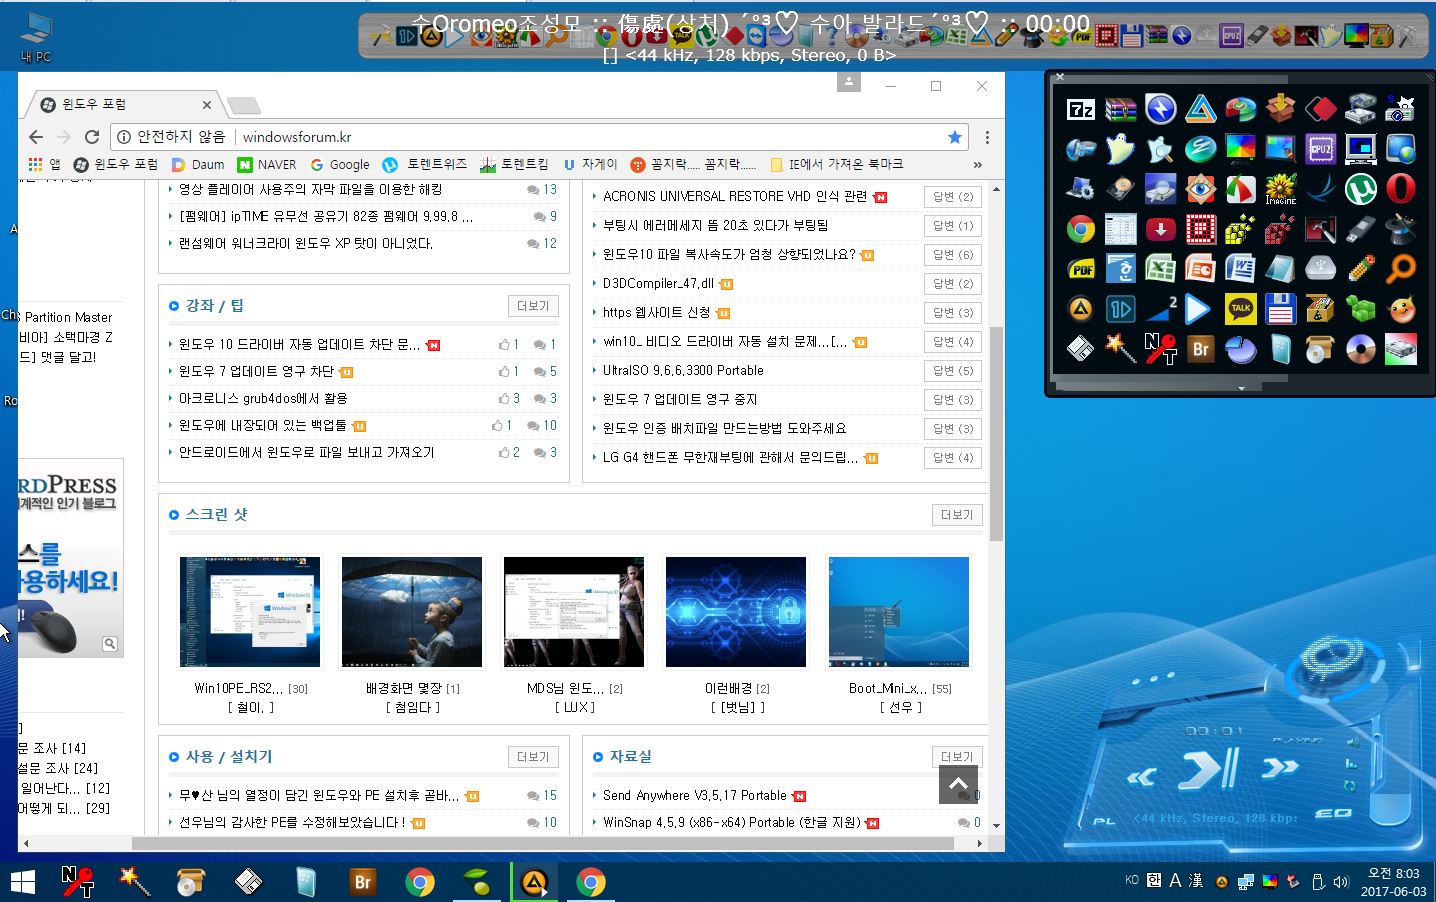Click the scroll-to-top arrow button
1436x902 pixels.
[x=958, y=784]
